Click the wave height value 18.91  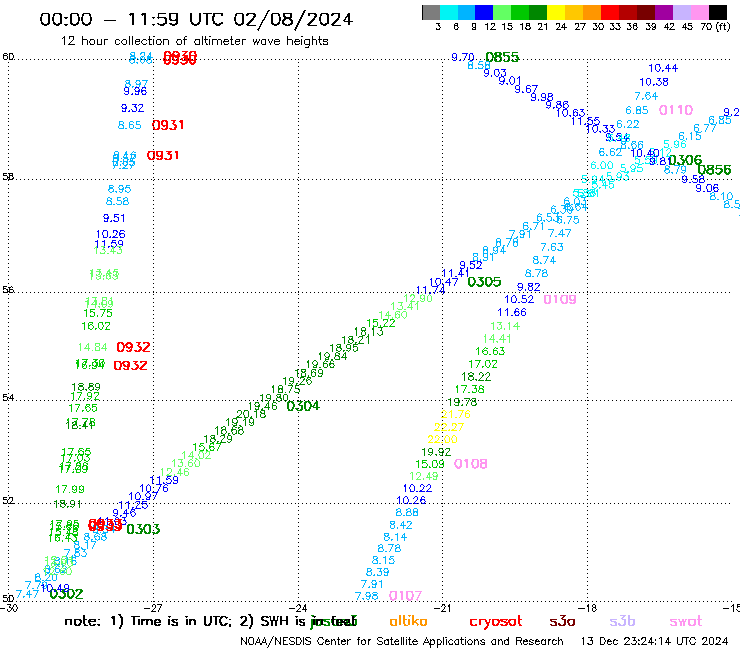pos(67,504)
